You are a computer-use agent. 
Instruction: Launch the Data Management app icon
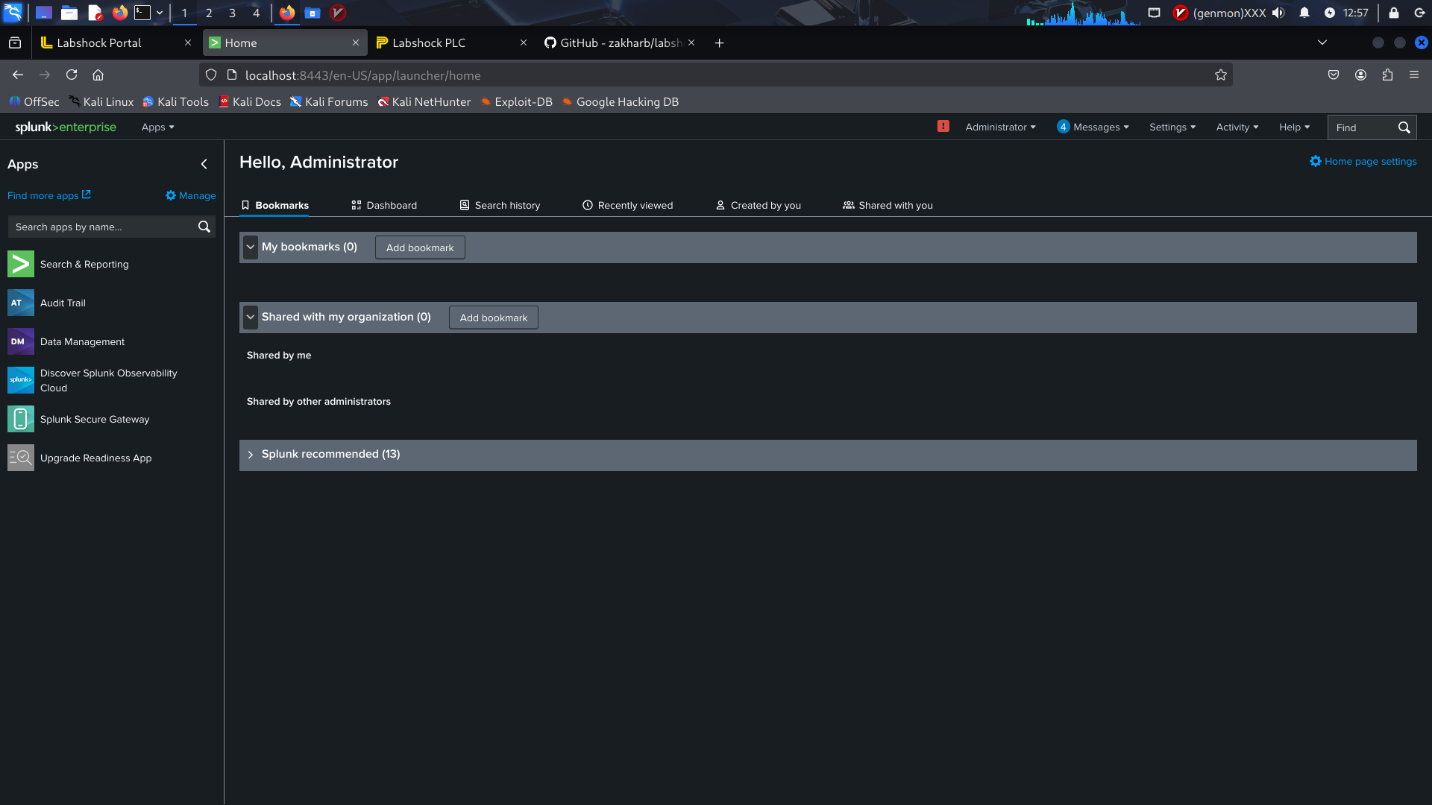(x=20, y=342)
